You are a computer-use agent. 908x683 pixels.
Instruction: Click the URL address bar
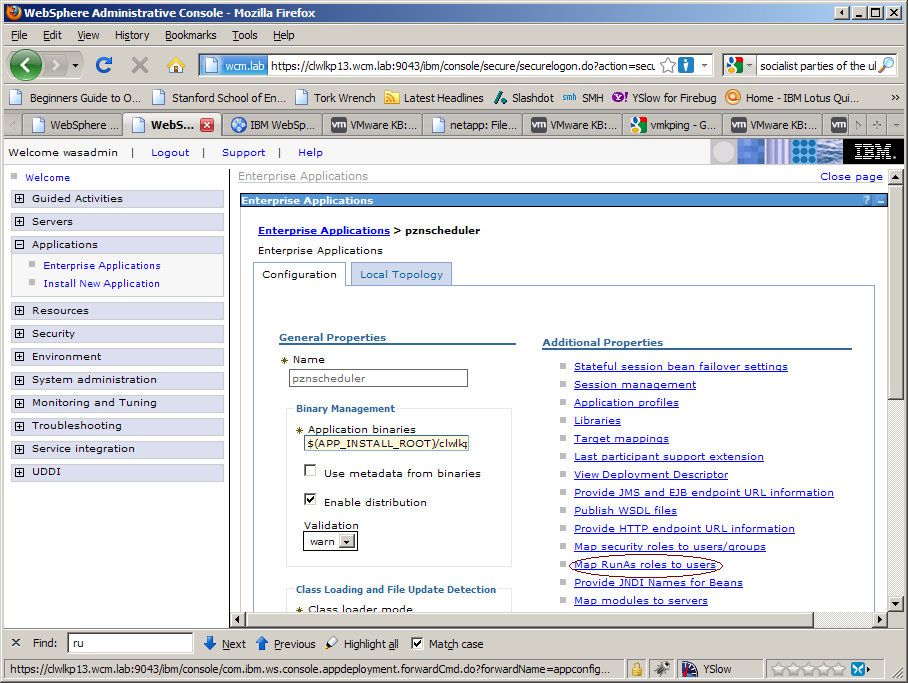463,65
